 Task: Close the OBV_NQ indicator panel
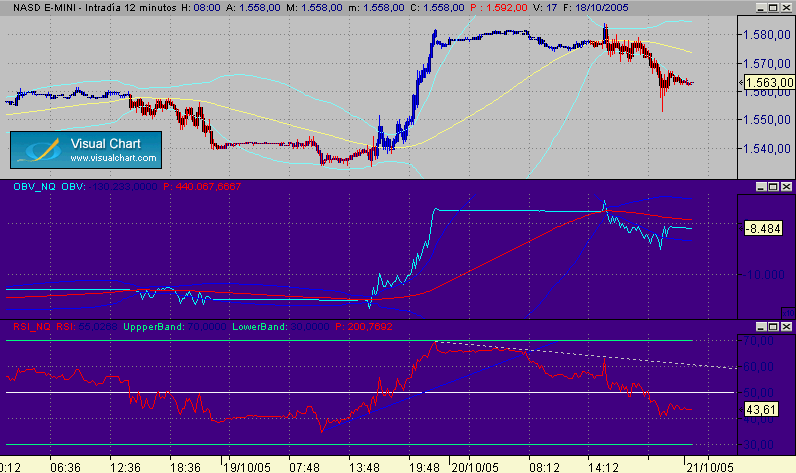786,187
